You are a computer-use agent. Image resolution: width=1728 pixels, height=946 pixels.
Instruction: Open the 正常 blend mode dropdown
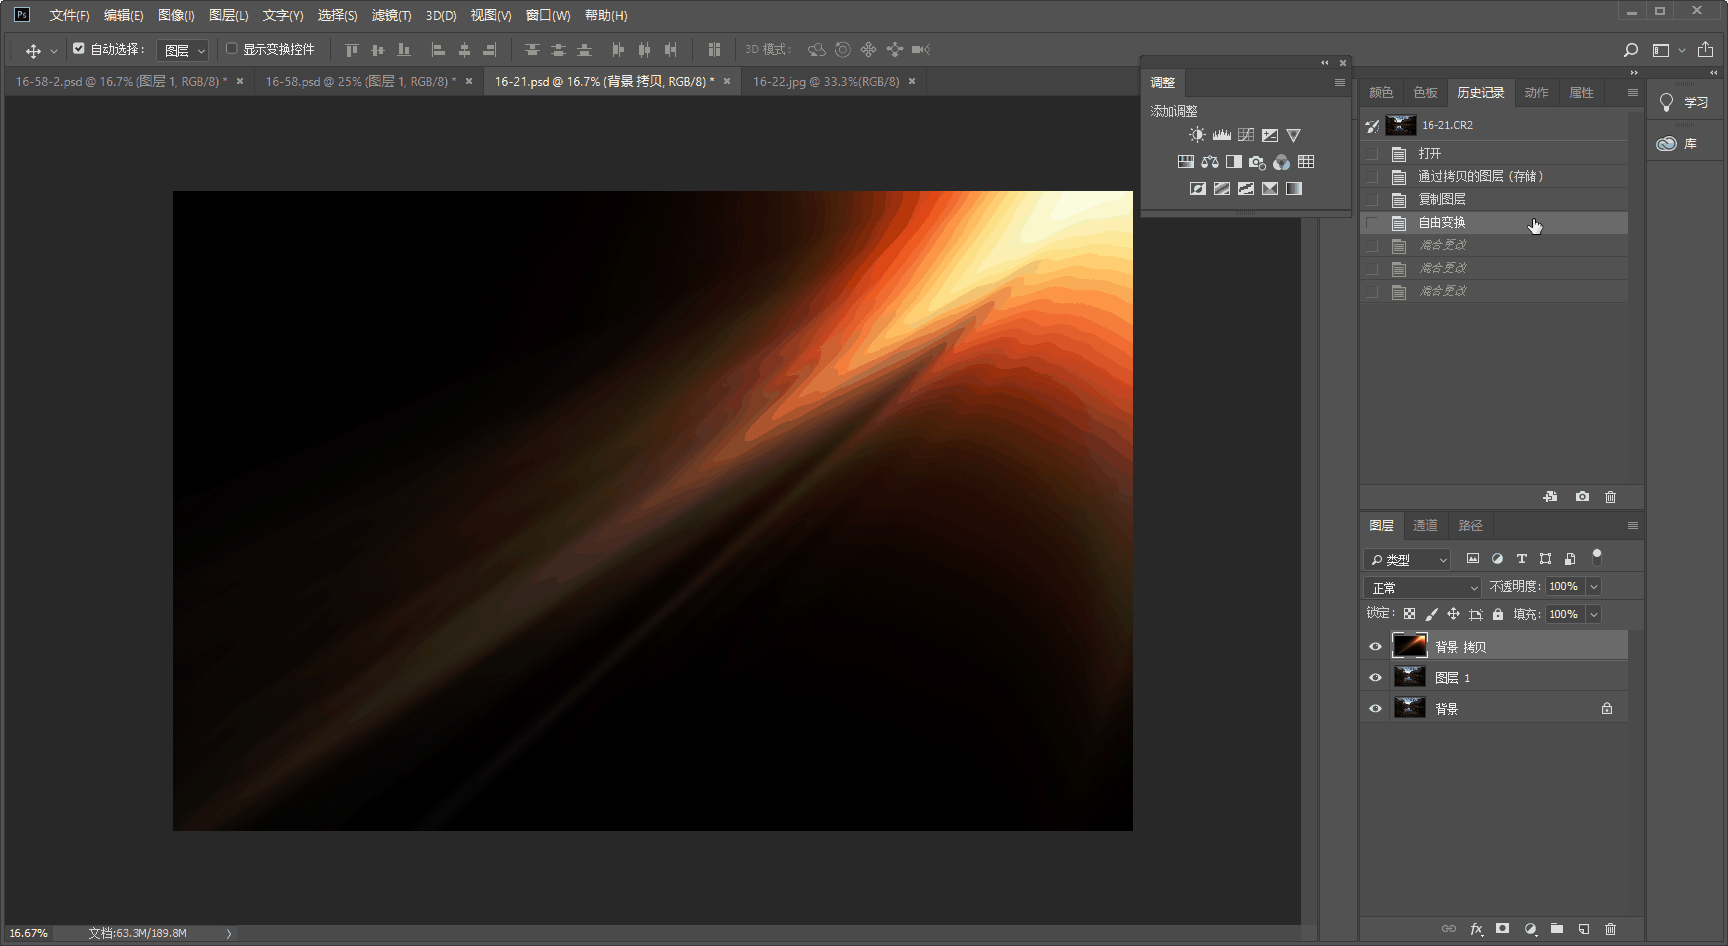coord(1422,588)
